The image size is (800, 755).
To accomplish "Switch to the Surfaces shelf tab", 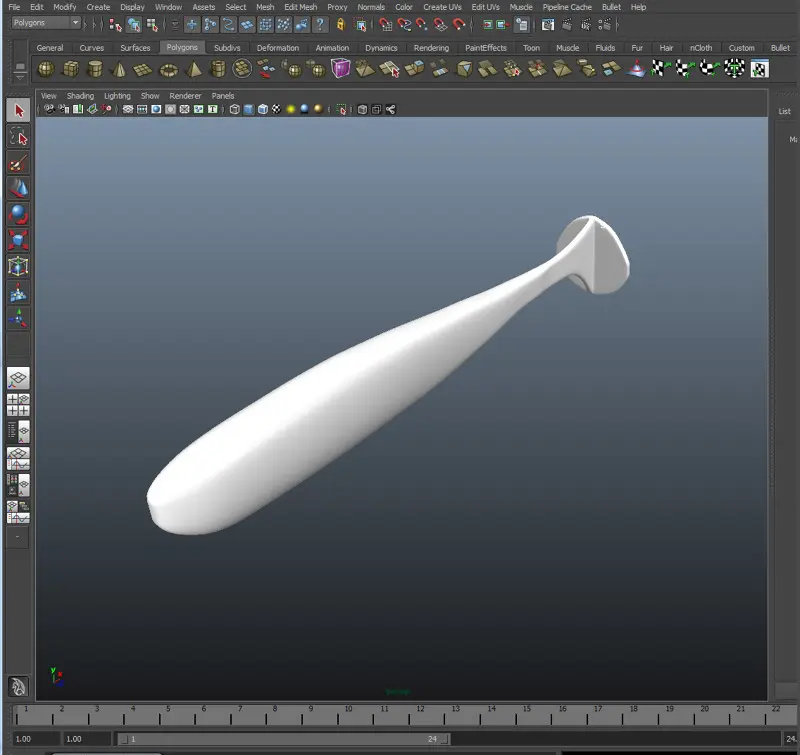I will pos(135,48).
